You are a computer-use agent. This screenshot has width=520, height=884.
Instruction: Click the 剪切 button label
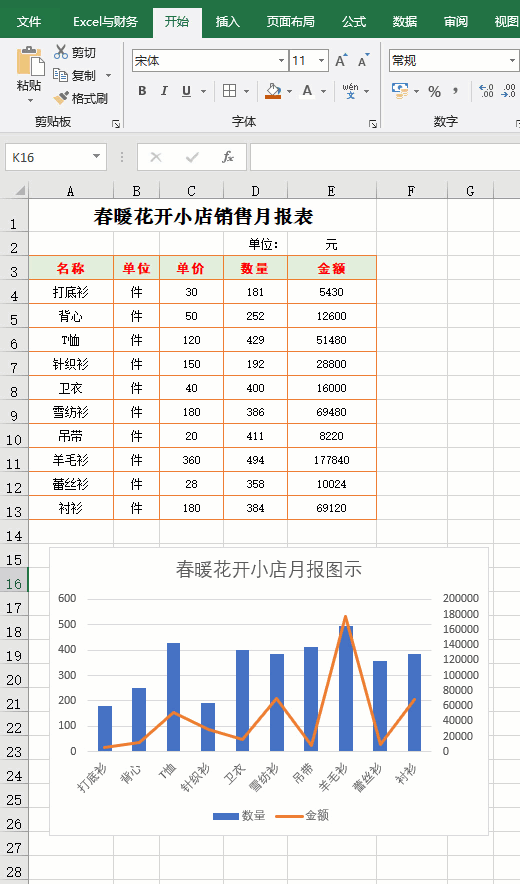click(x=83, y=53)
